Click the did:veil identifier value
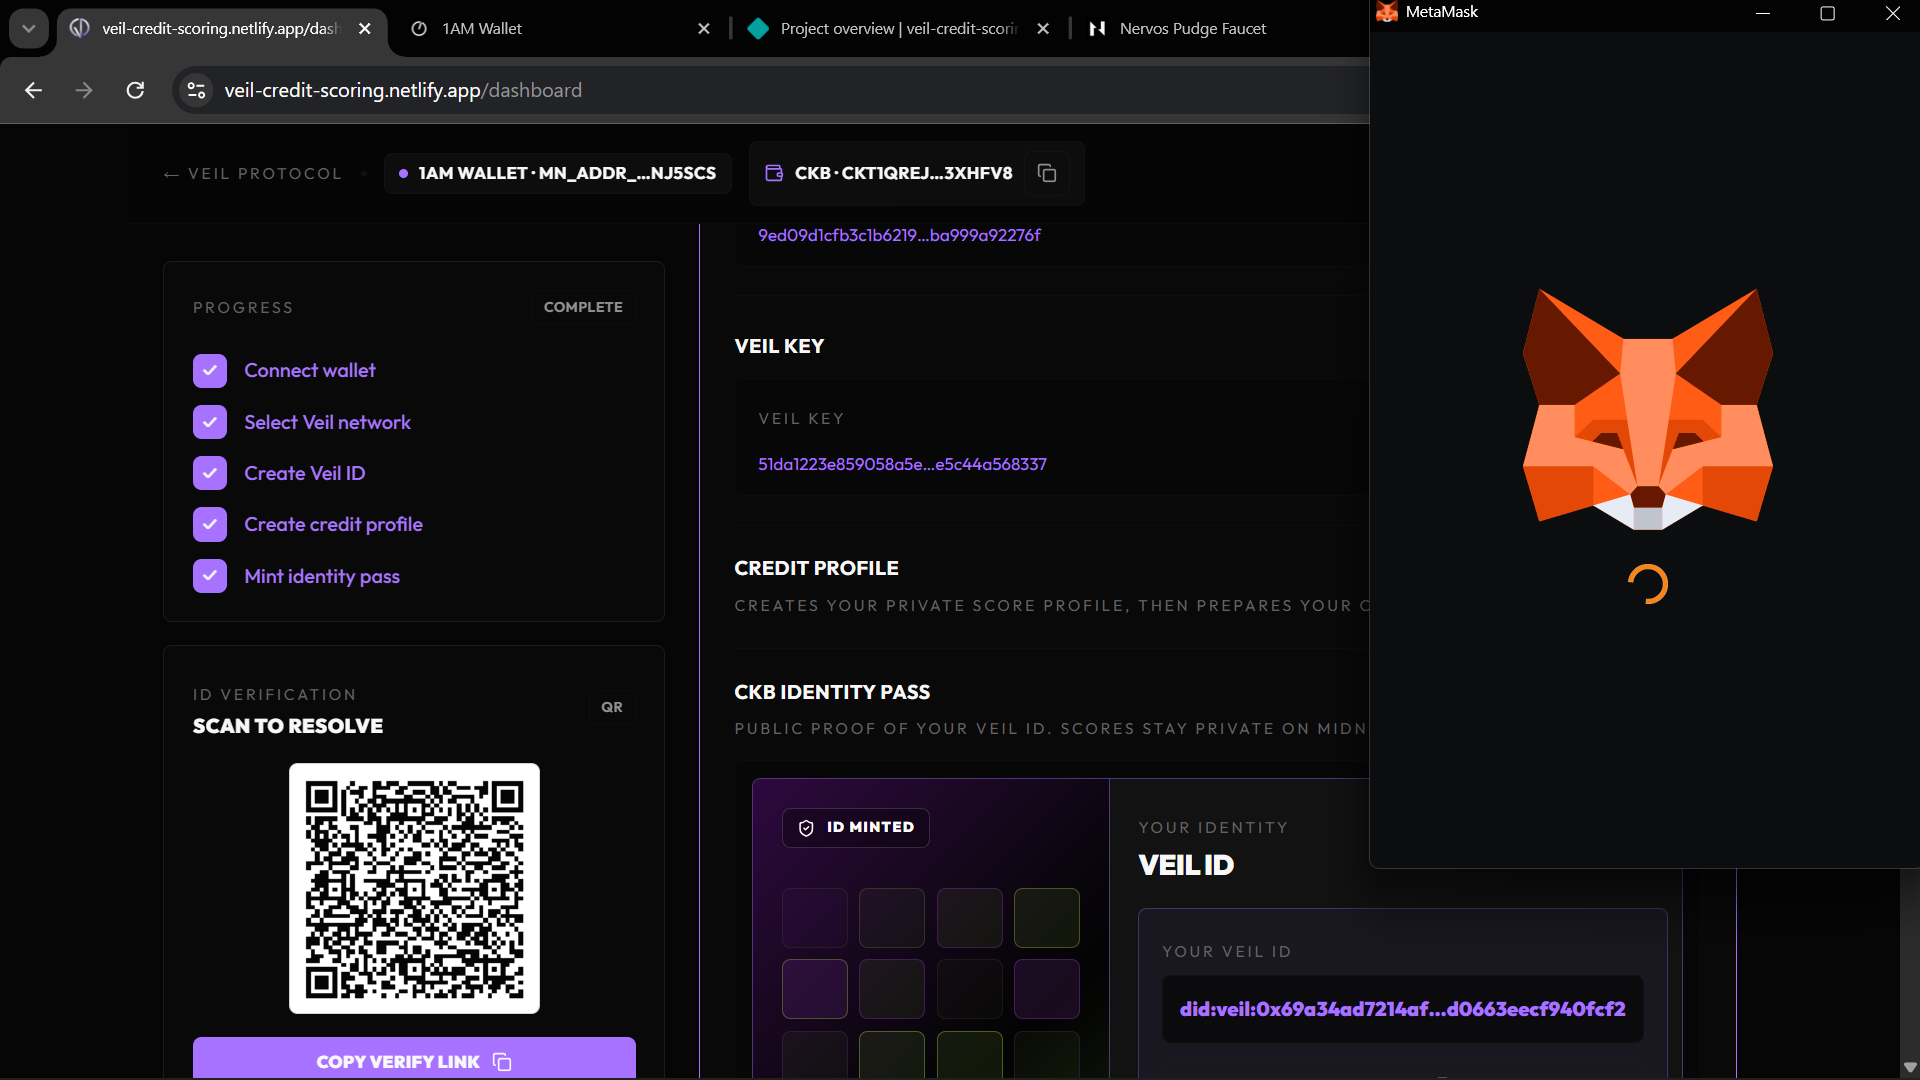Screen dimensions: 1920x1080 pyautogui.click(x=1402, y=1009)
